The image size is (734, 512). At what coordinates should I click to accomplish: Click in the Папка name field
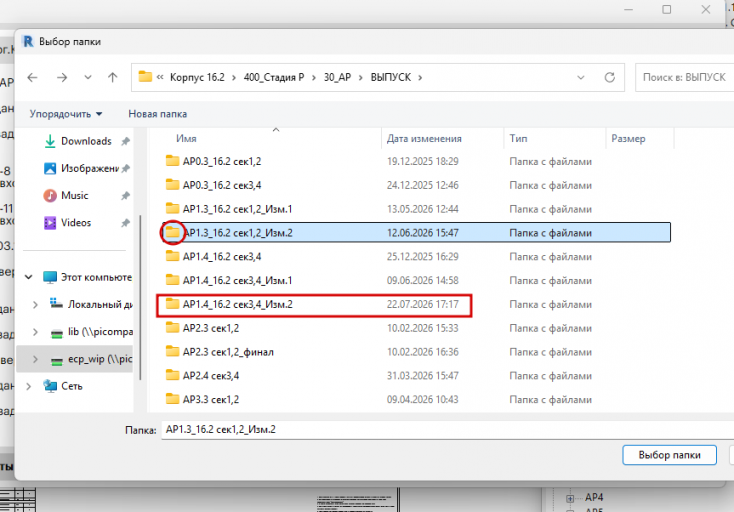(x=448, y=430)
